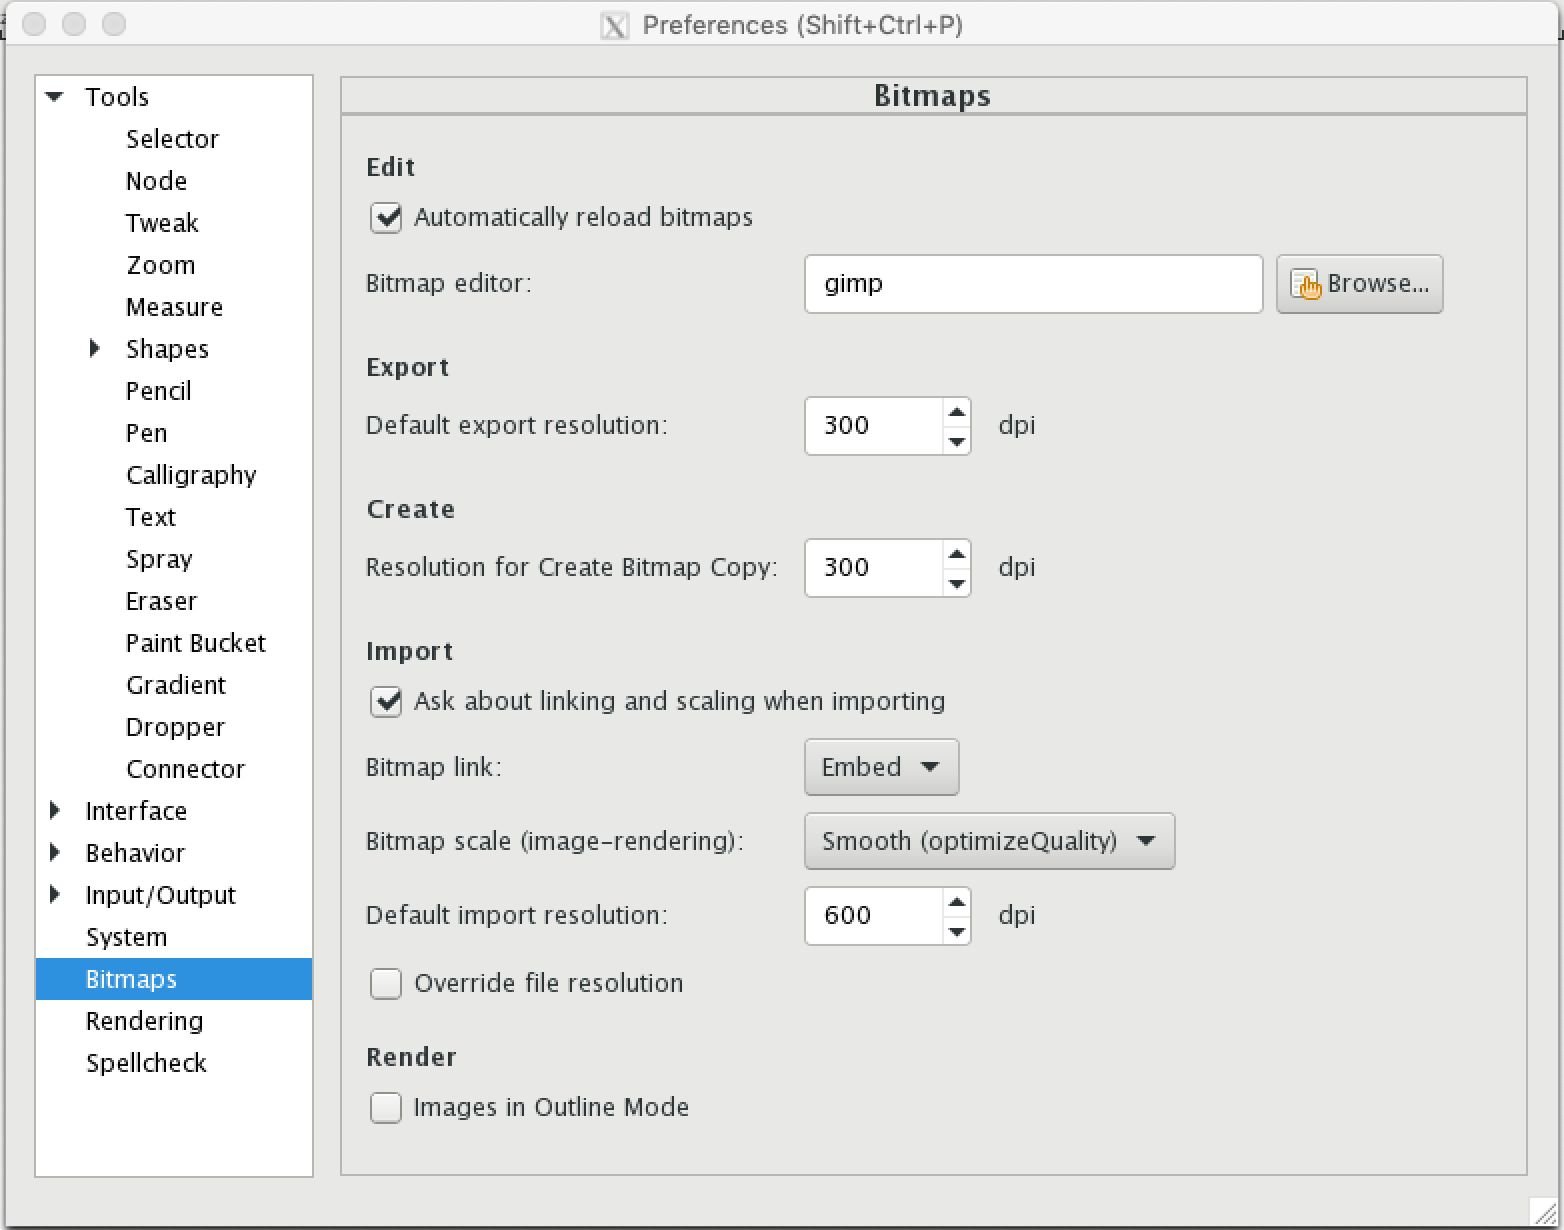Increase default export resolution with up arrow
This screenshot has height=1230, width=1564.
pos(955,412)
